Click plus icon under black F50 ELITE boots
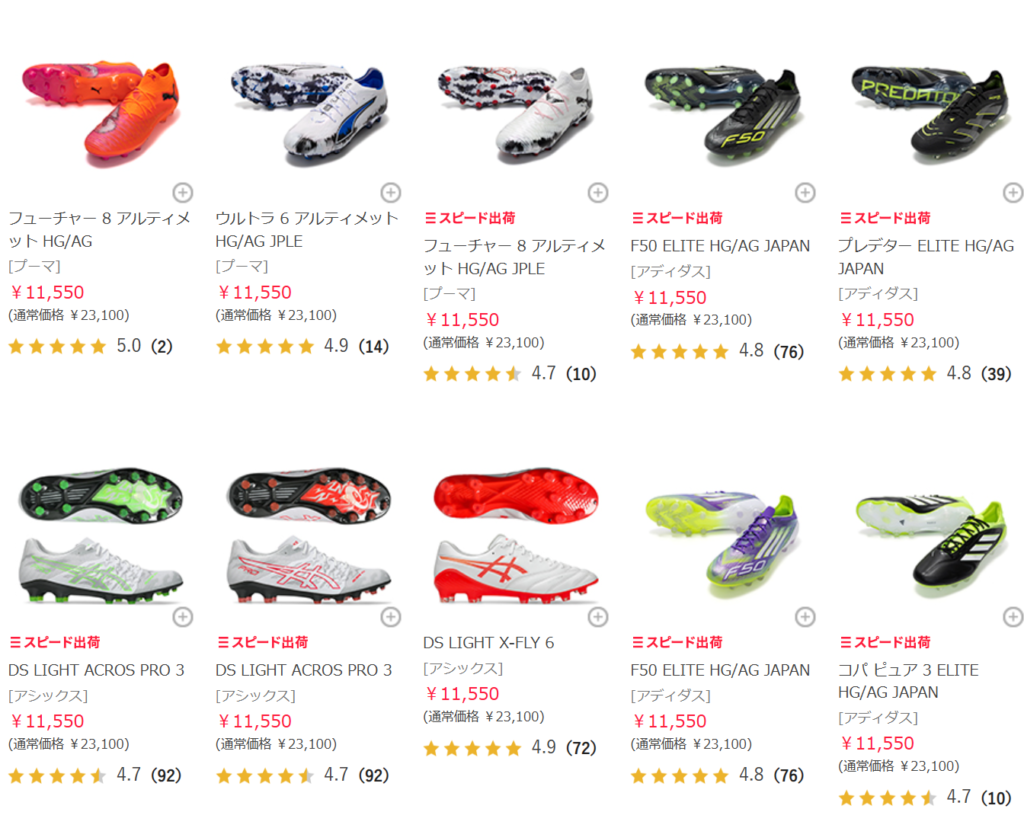Viewport: 1024px width, 828px height. click(805, 193)
